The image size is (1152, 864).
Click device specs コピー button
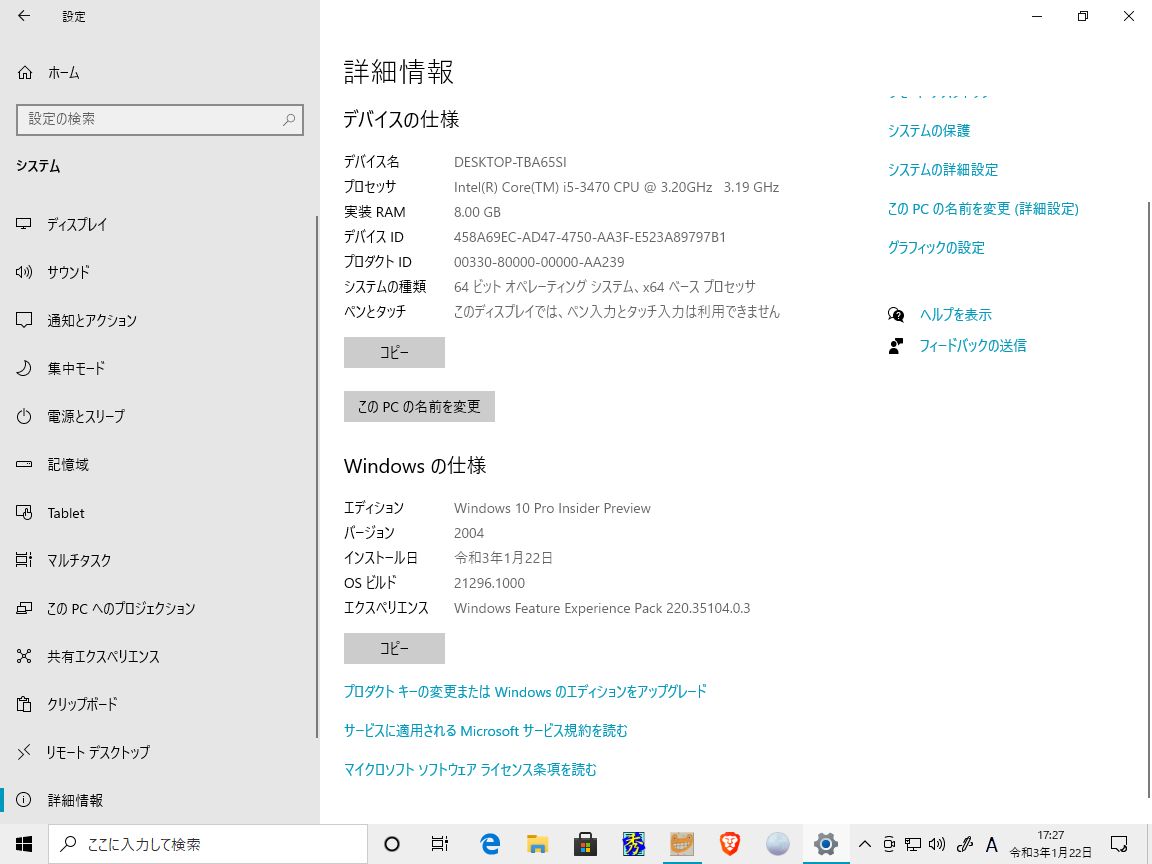pyautogui.click(x=395, y=353)
